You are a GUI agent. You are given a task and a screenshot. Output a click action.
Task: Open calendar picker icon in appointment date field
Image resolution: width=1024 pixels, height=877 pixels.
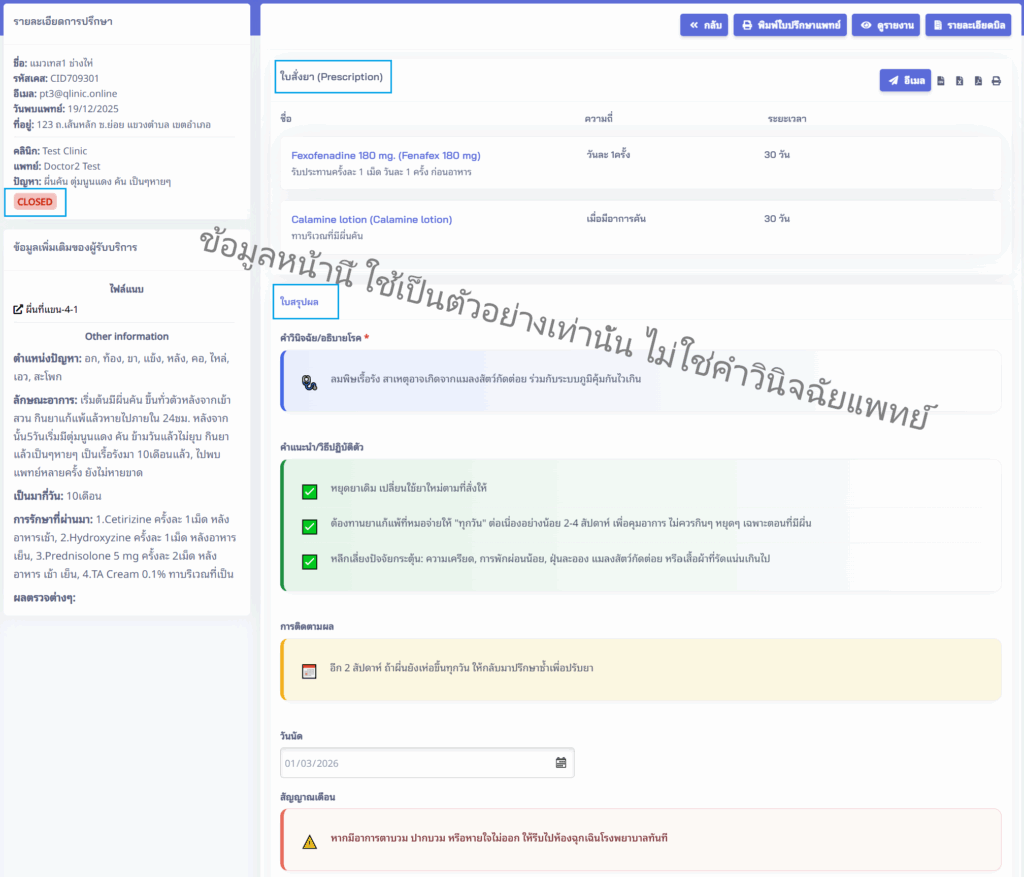click(561, 763)
